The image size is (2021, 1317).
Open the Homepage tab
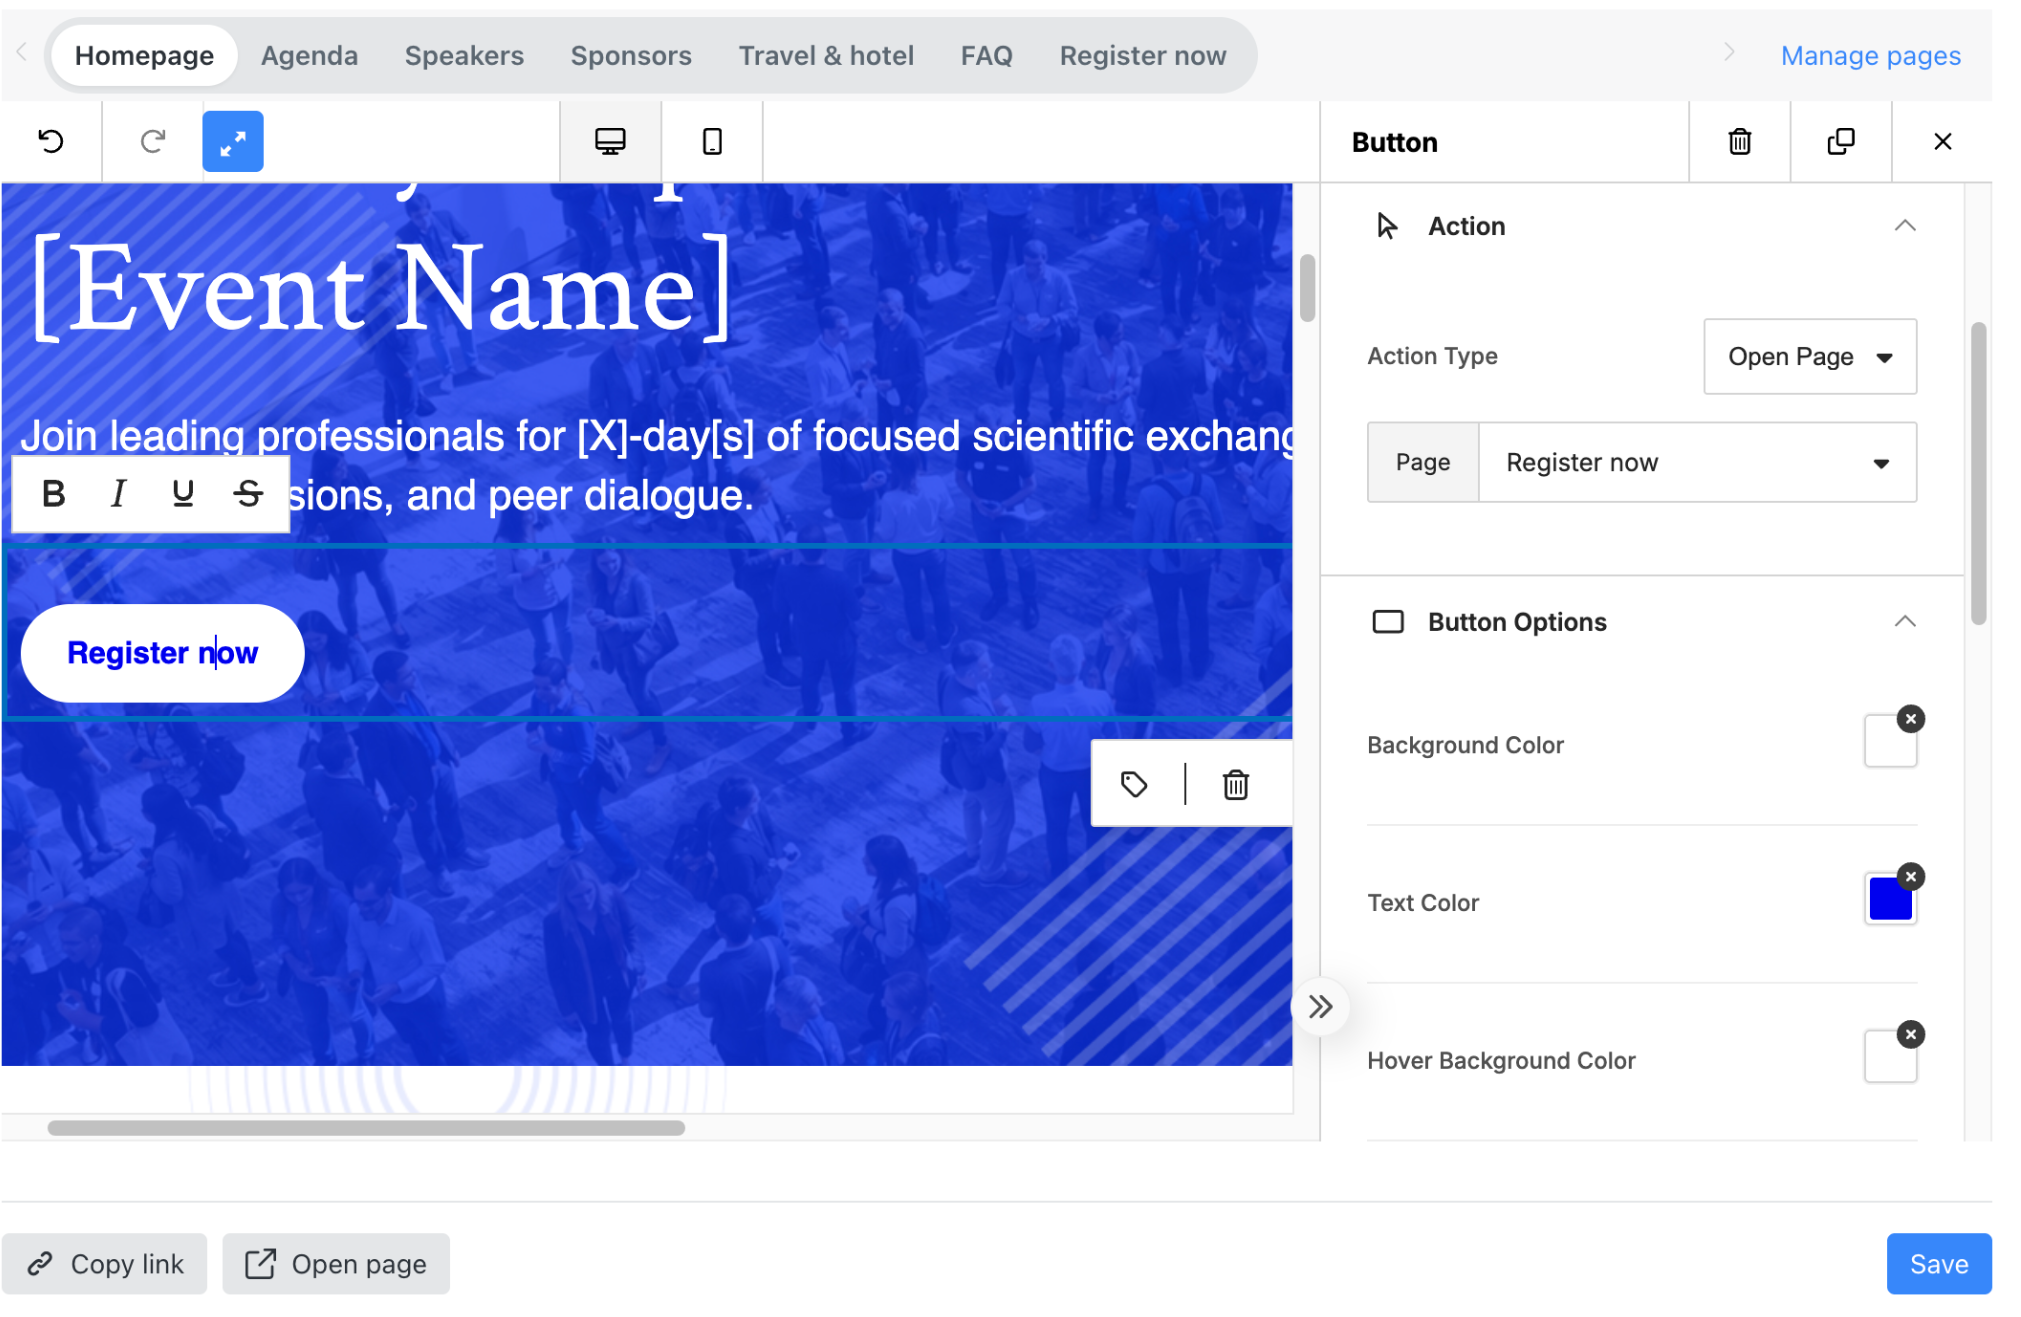[x=144, y=56]
